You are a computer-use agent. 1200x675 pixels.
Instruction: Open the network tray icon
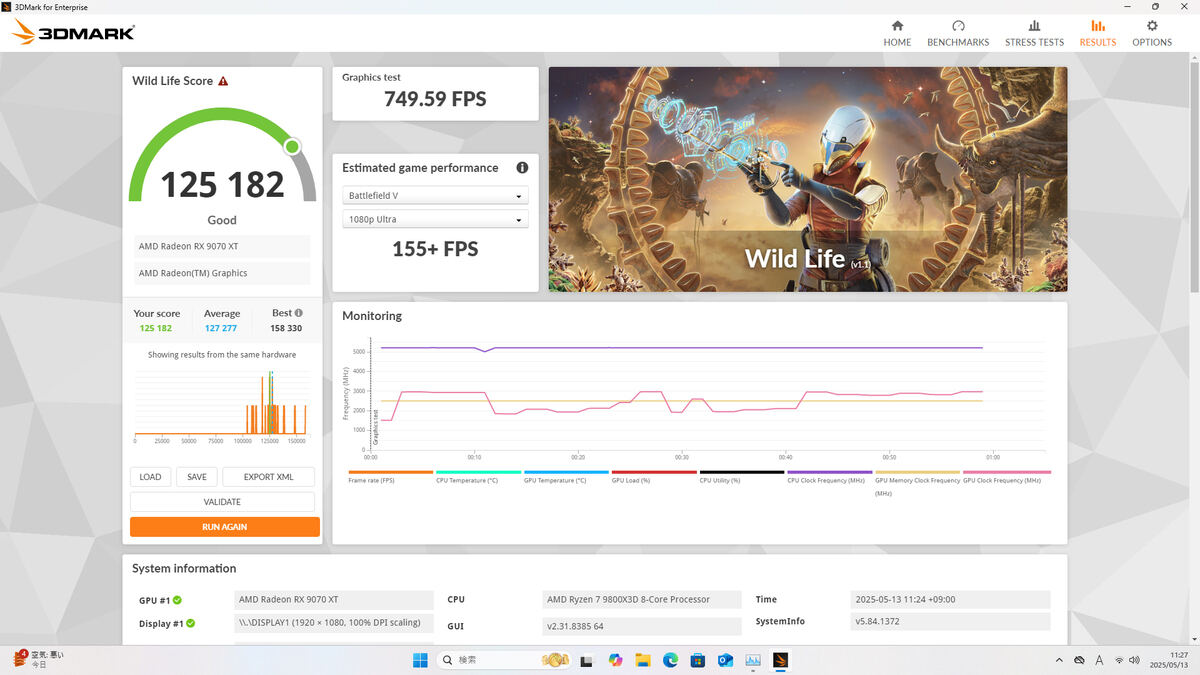[1119, 660]
